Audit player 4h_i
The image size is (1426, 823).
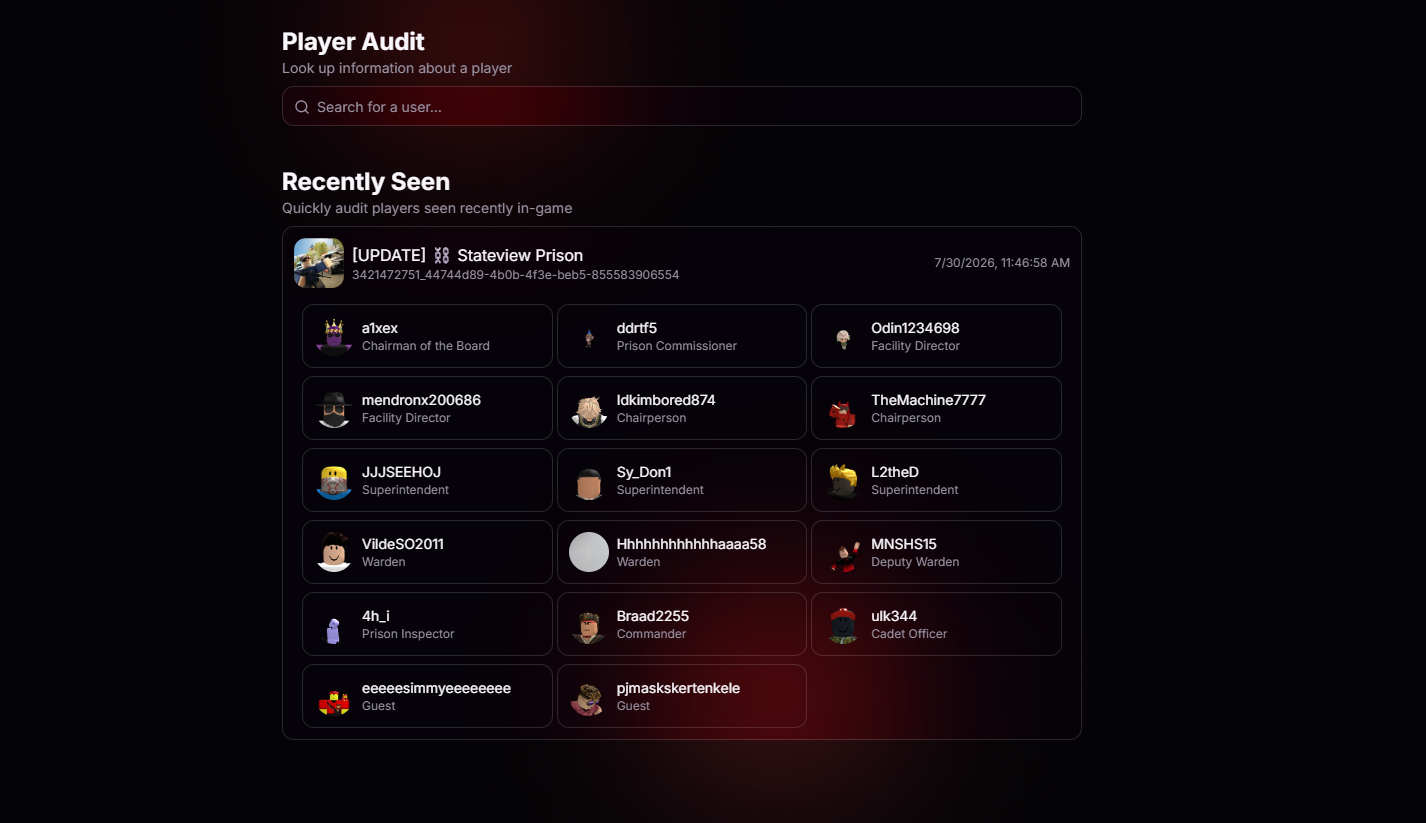pyautogui.click(x=427, y=624)
